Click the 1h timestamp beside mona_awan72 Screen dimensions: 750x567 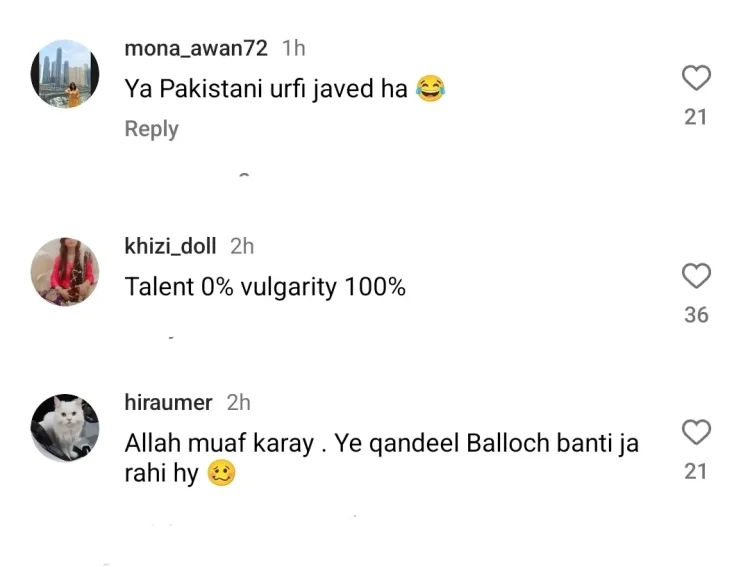coord(293,49)
